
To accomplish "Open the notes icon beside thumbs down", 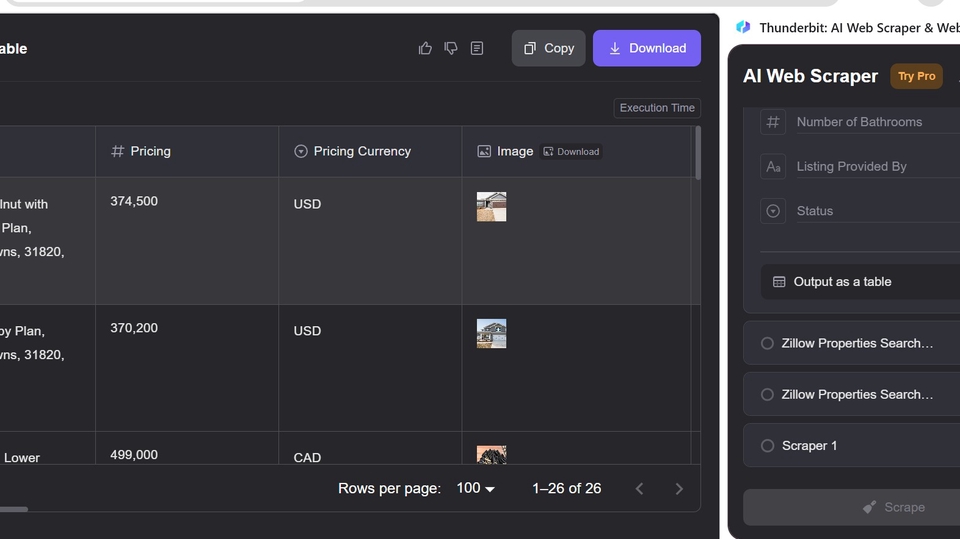I will [x=477, y=48].
